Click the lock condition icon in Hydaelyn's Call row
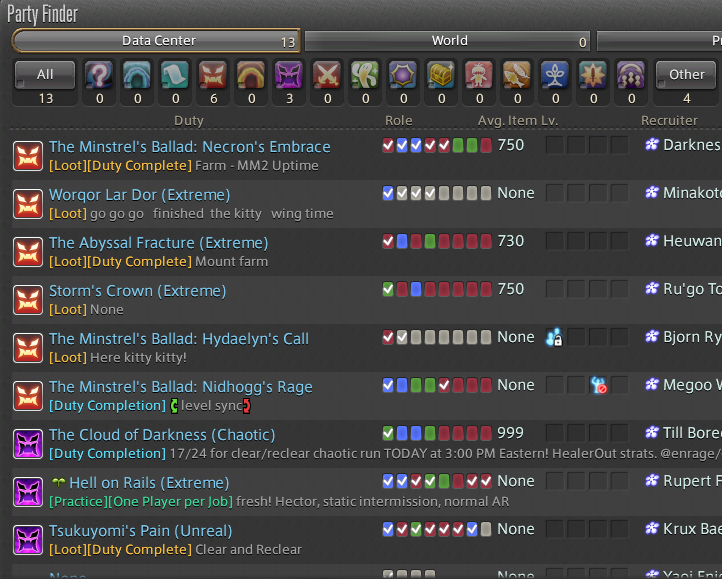This screenshot has height=579, width=722. coord(554,337)
